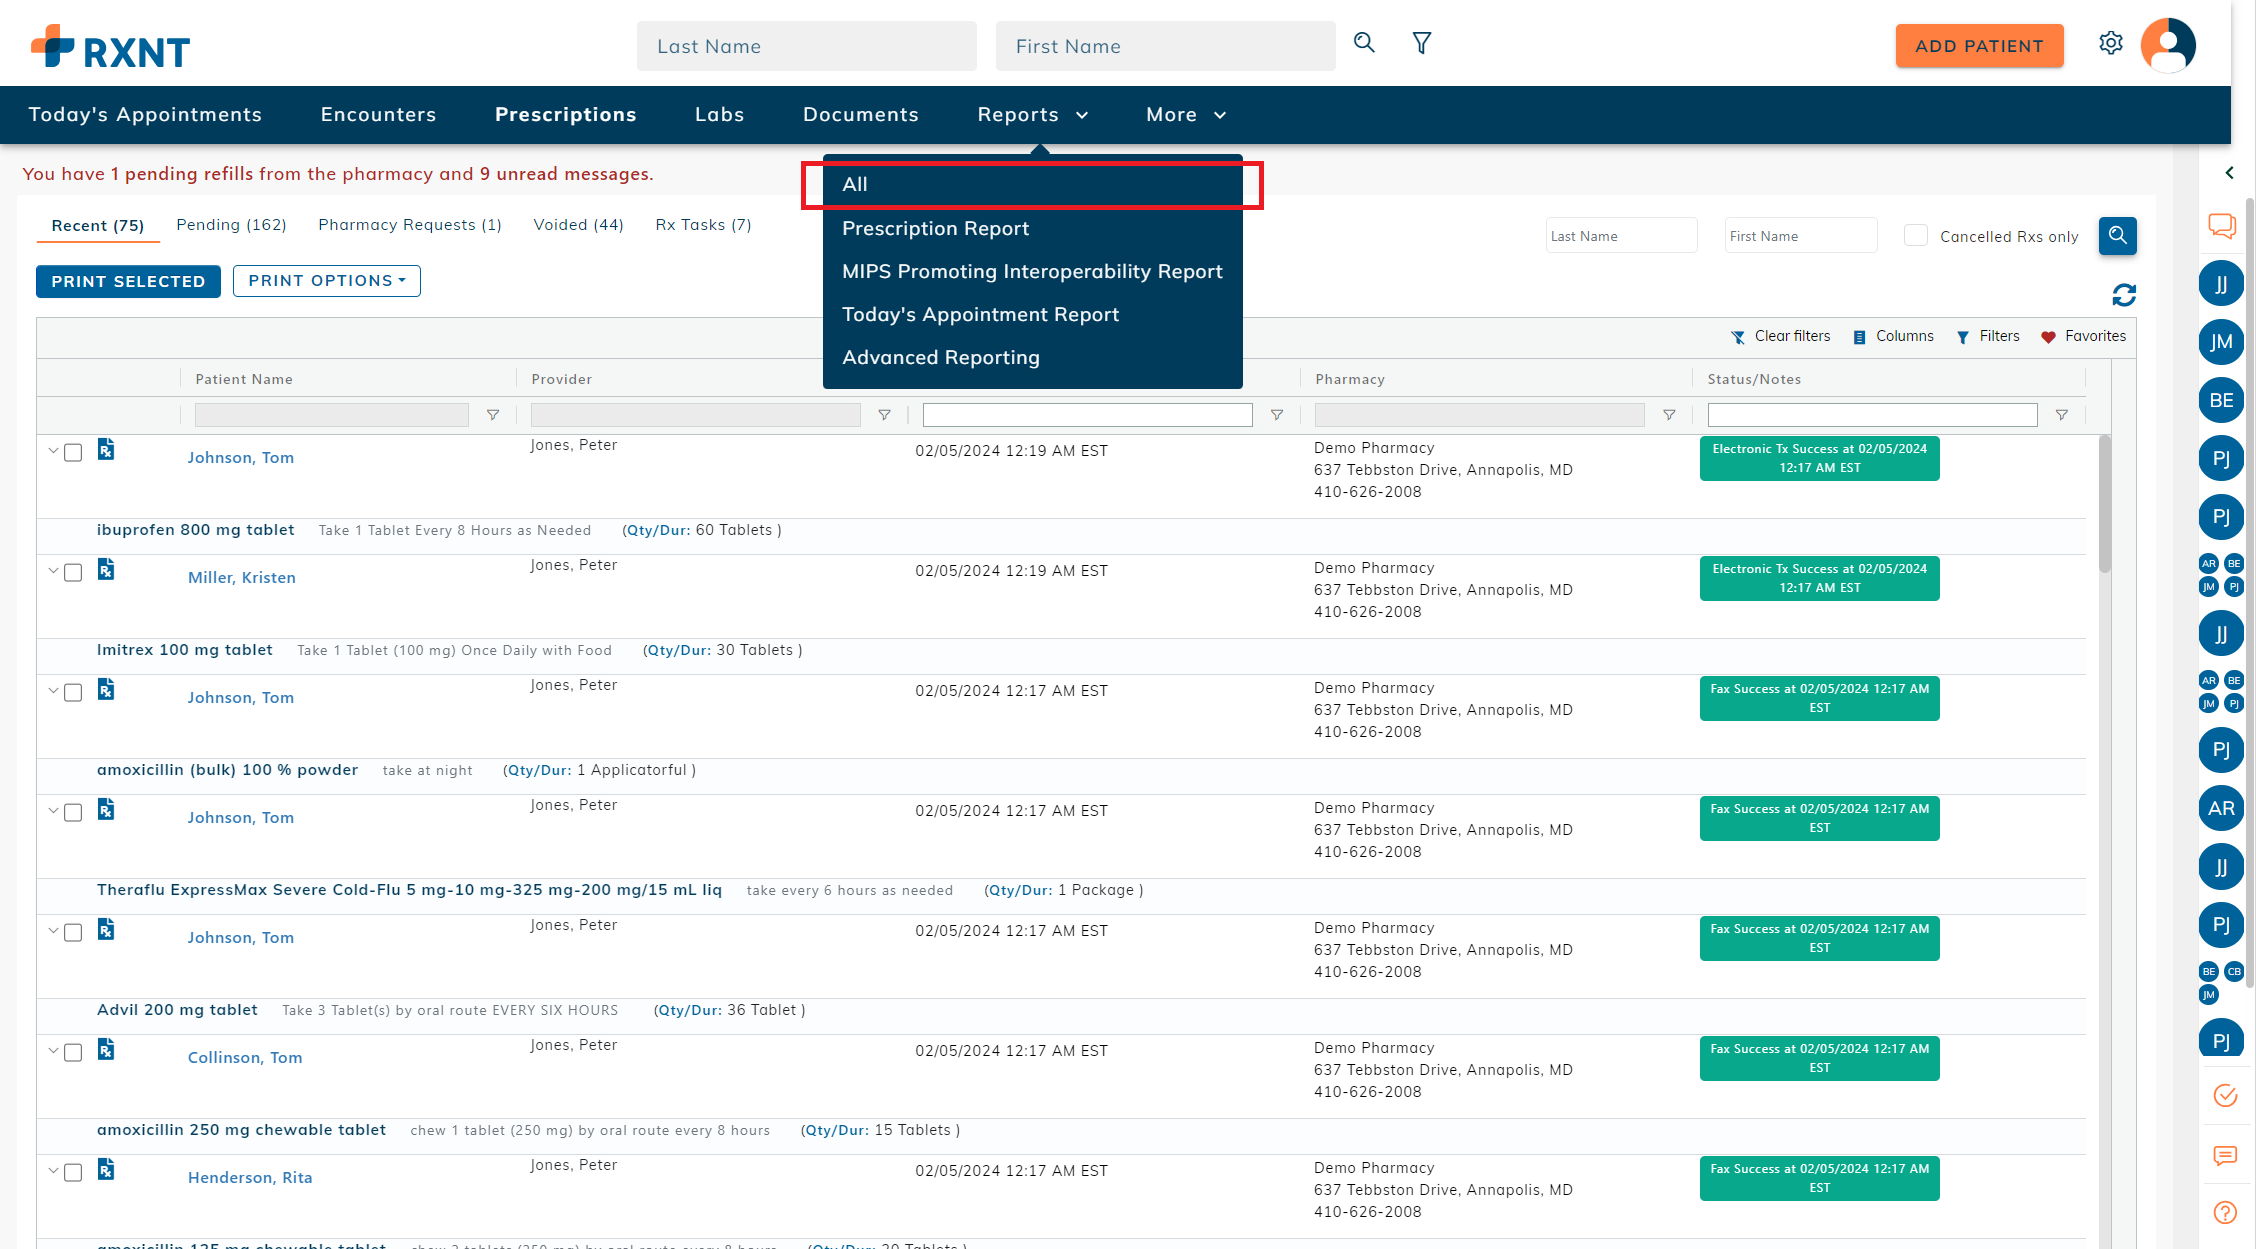Click the patient search magnifier icon
The width and height of the screenshot is (2256, 1249).
(x=1364, y=43)
